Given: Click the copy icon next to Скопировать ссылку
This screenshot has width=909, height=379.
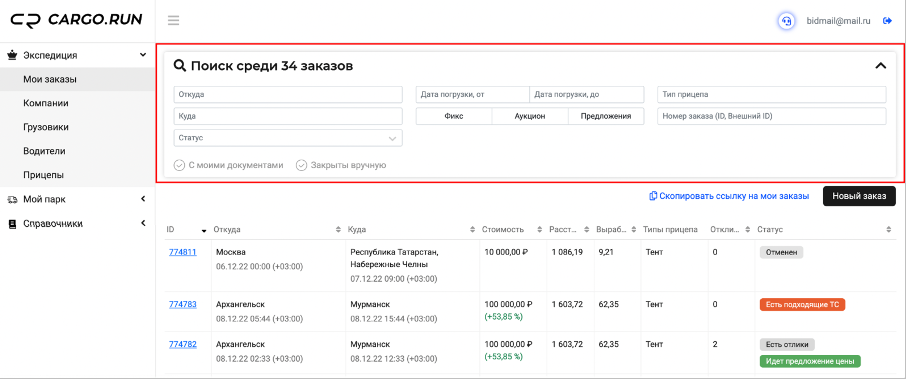Looking at the screenshot, I should [x=653, y=196].
